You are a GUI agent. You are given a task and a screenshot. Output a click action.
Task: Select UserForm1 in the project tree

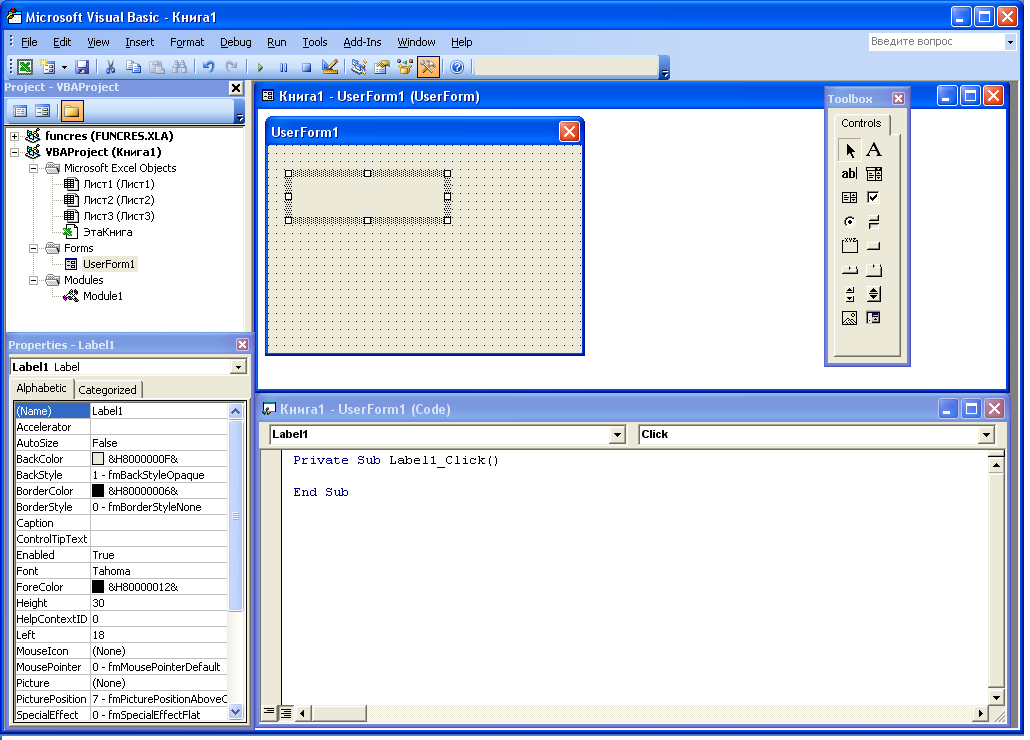point(108,264)
